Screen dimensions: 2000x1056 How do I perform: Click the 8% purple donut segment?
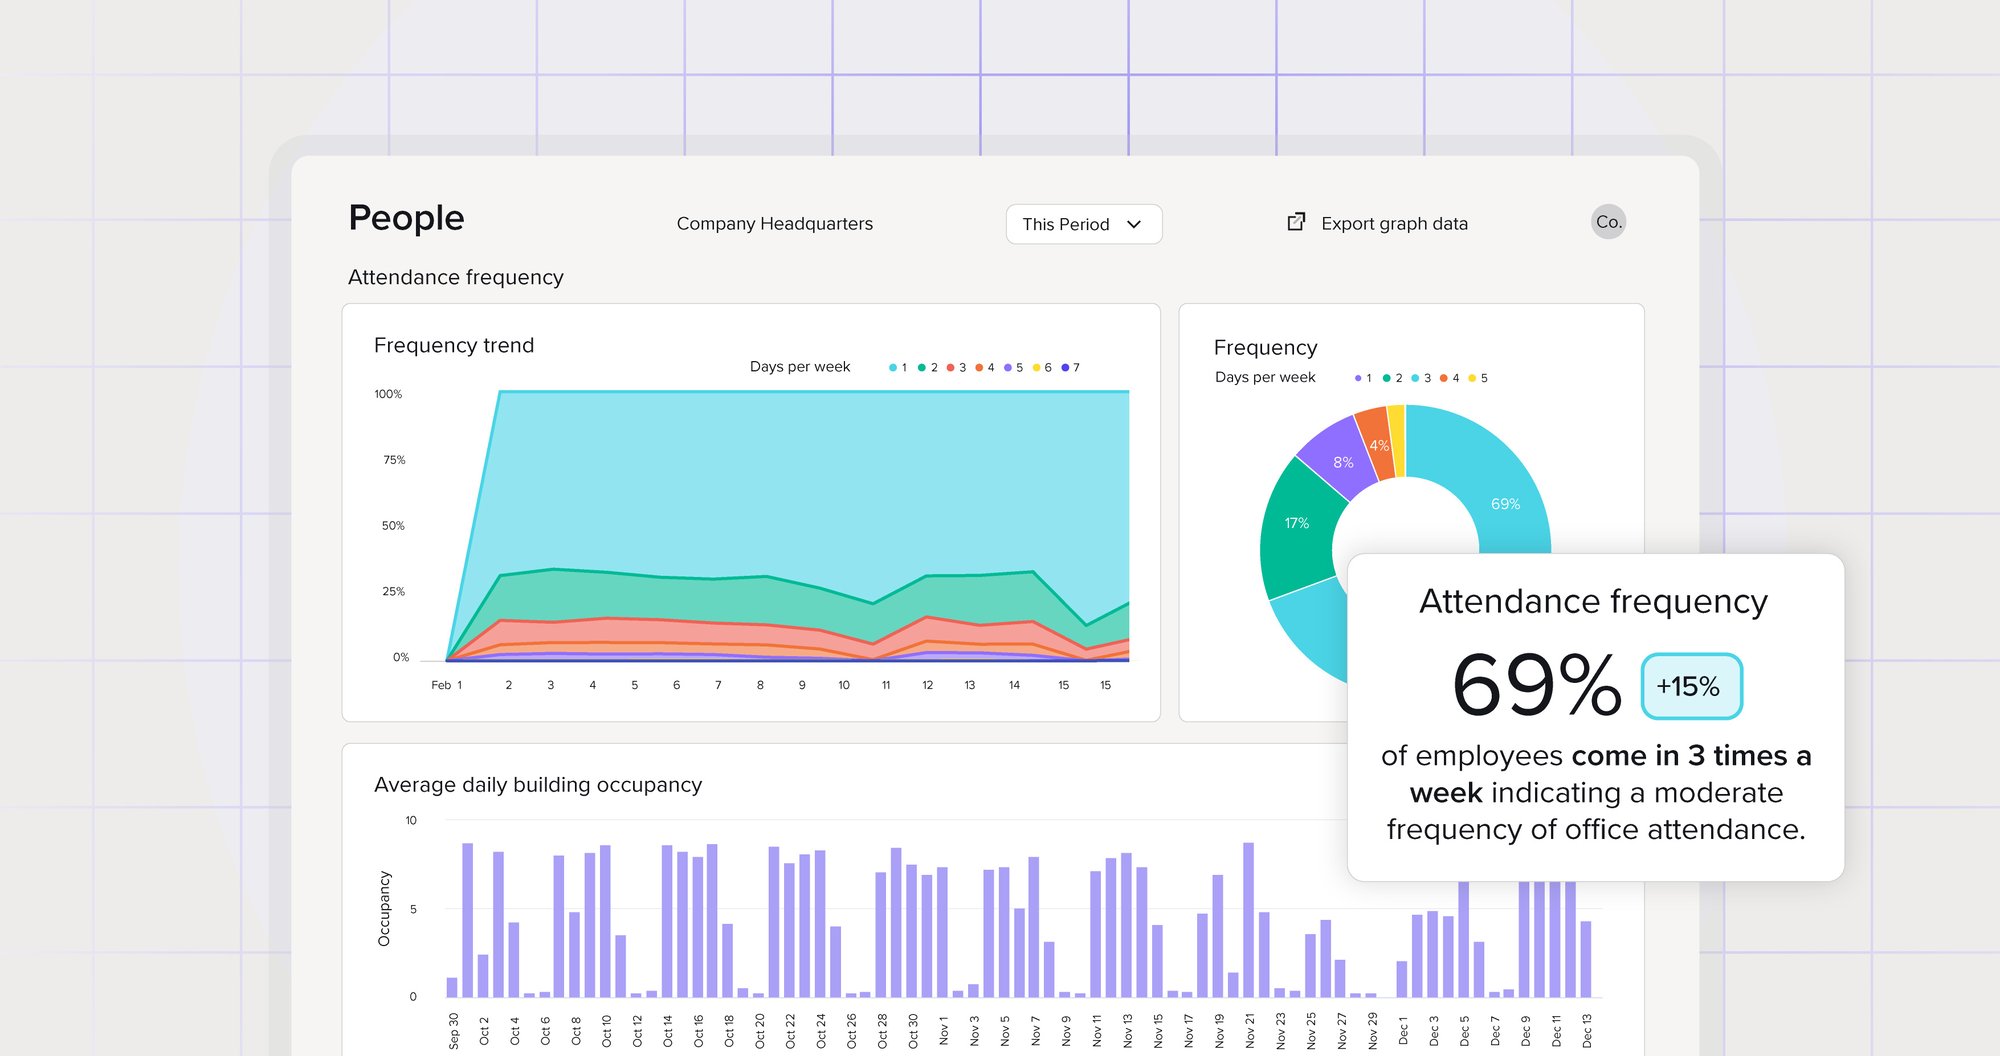point(1342,462)
